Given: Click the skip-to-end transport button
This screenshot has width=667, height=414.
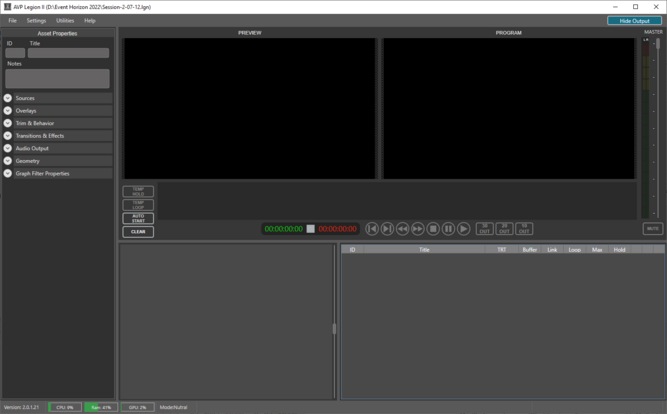Looking at the screenshot, I should (x=387, y=229).
